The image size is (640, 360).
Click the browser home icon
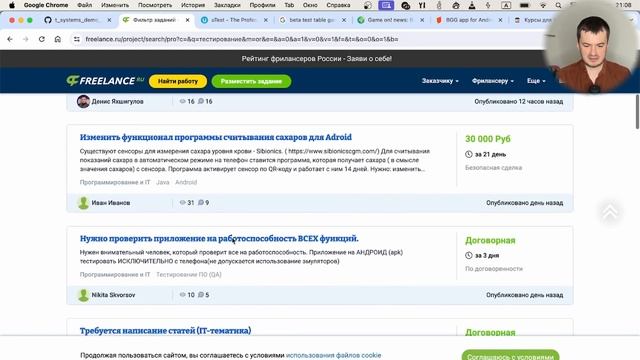pyautogui.click(x=58, y=39)
